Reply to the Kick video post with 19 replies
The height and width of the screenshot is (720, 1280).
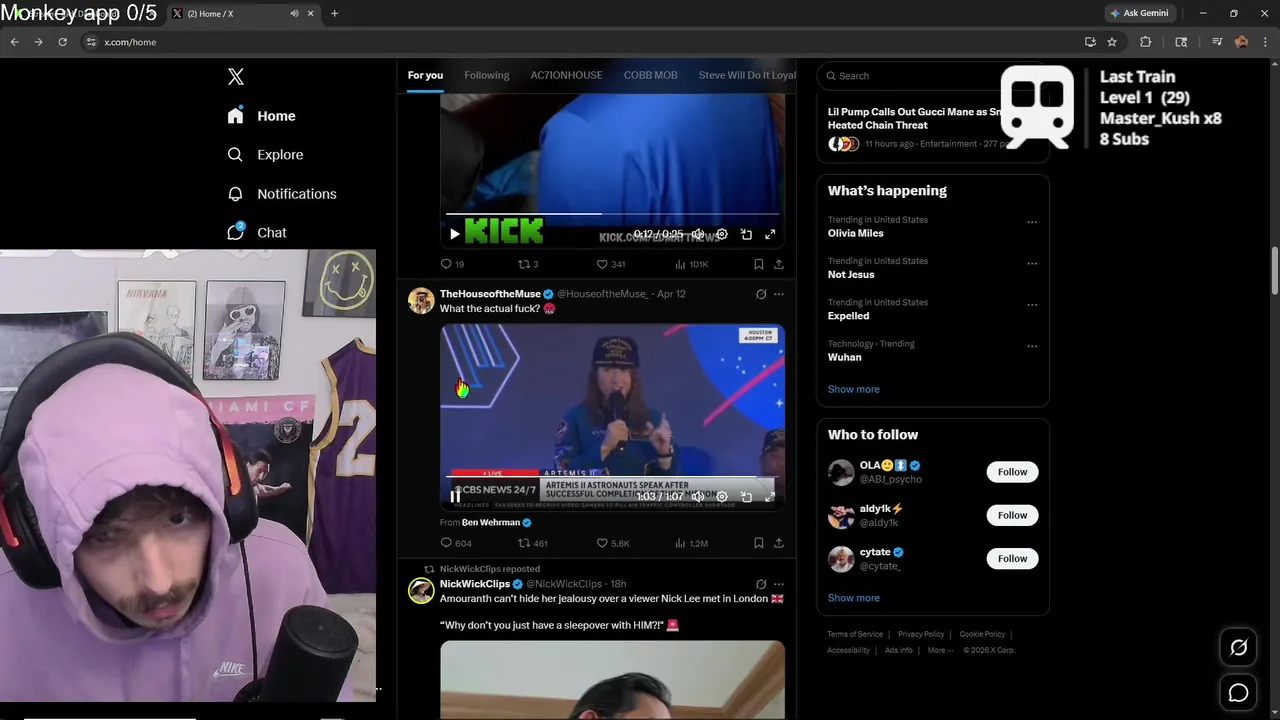452,264
